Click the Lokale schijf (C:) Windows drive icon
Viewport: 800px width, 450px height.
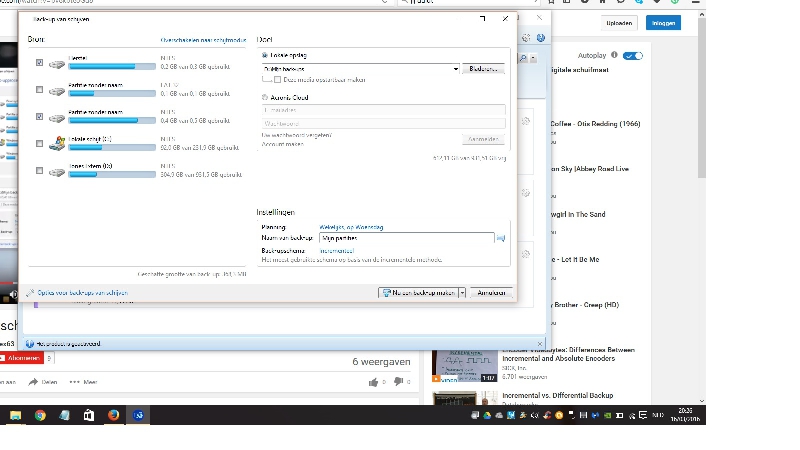tap(57, 144)
